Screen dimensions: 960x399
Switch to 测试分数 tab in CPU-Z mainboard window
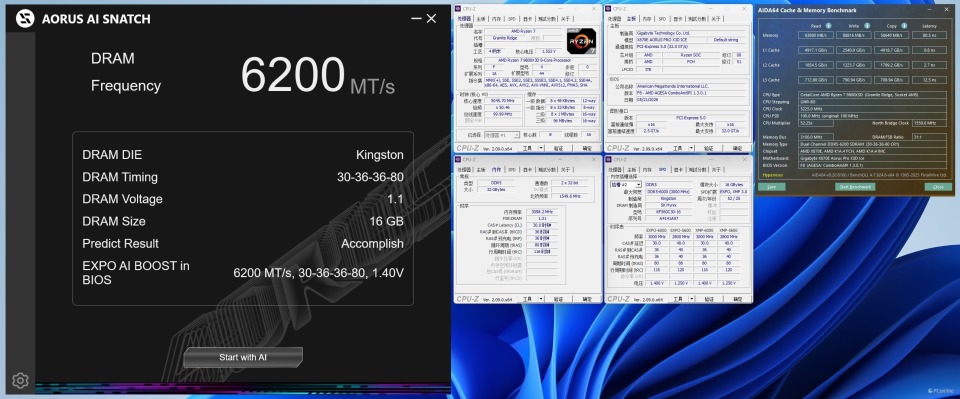click(697, 19)
